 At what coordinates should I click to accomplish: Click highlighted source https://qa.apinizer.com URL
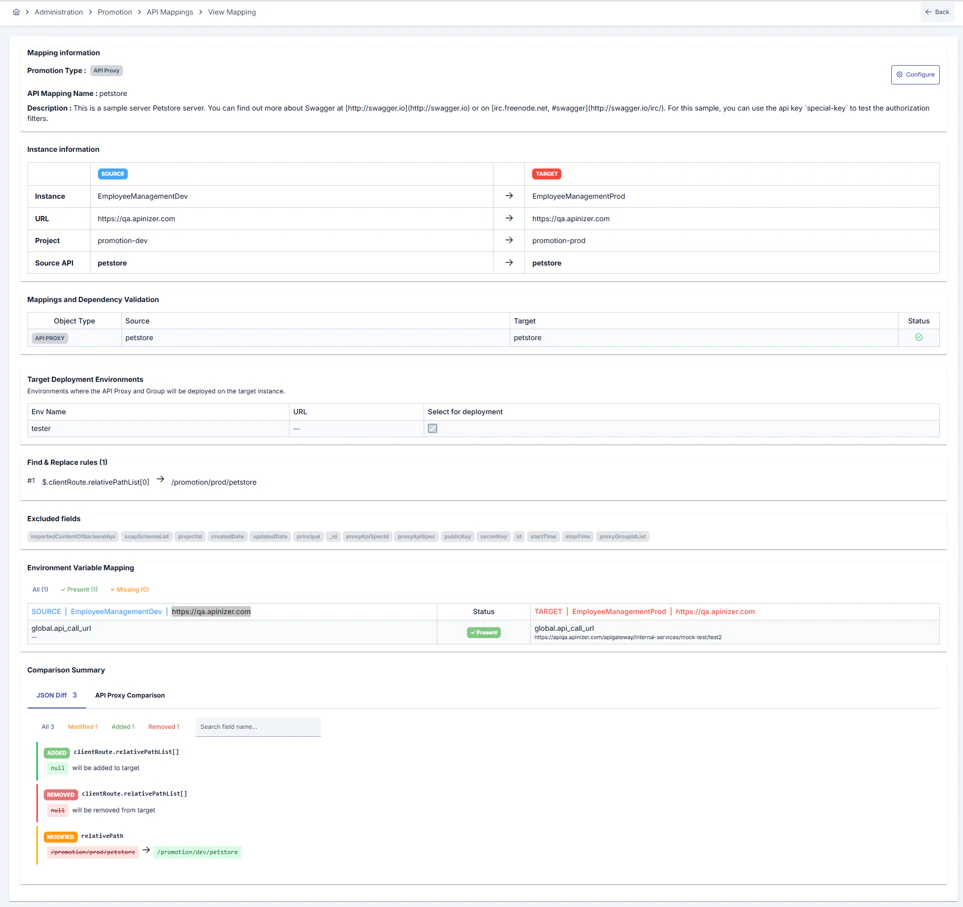(x=211, y=612)
